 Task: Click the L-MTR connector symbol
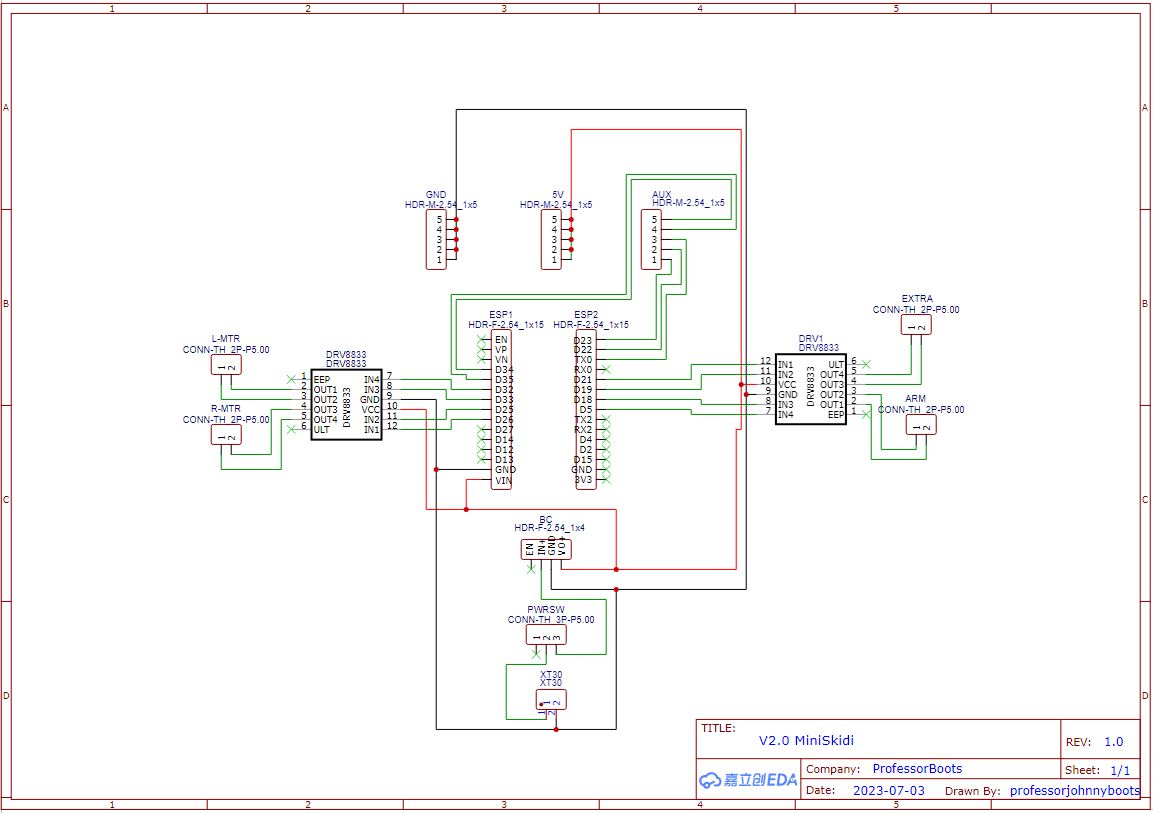click(x=226, y=366)
